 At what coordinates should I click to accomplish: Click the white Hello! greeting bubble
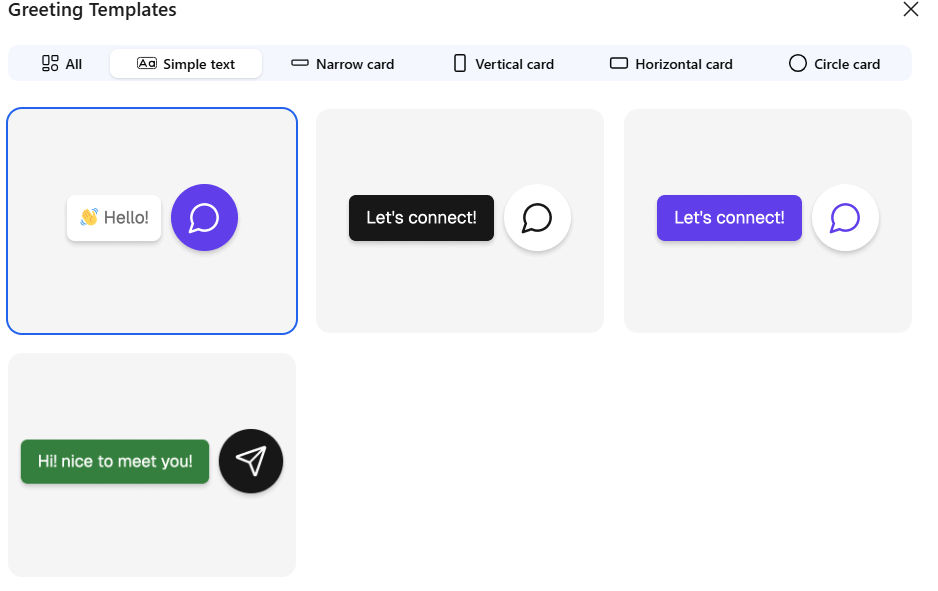(114, 217)
